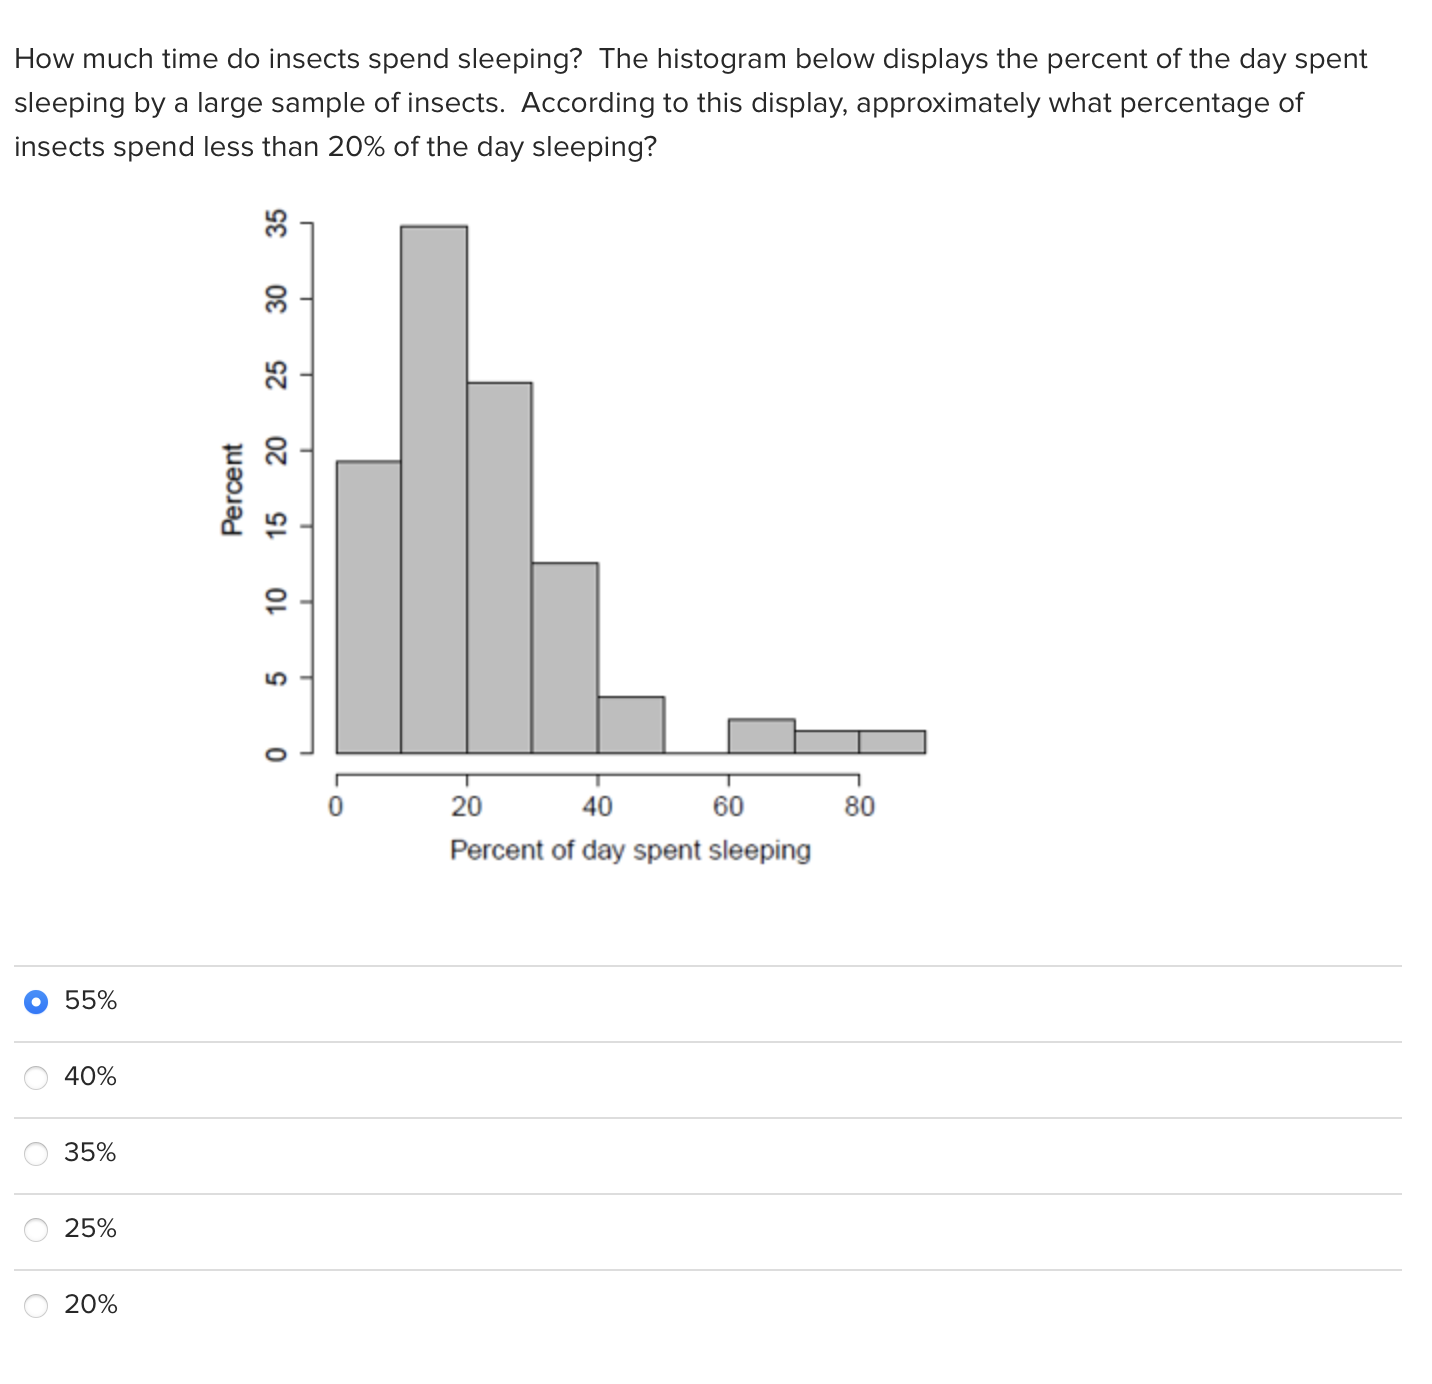1432x1384 pixels.
Task: Click the 20% answer row label text
Action: [x=92, y=1304]
